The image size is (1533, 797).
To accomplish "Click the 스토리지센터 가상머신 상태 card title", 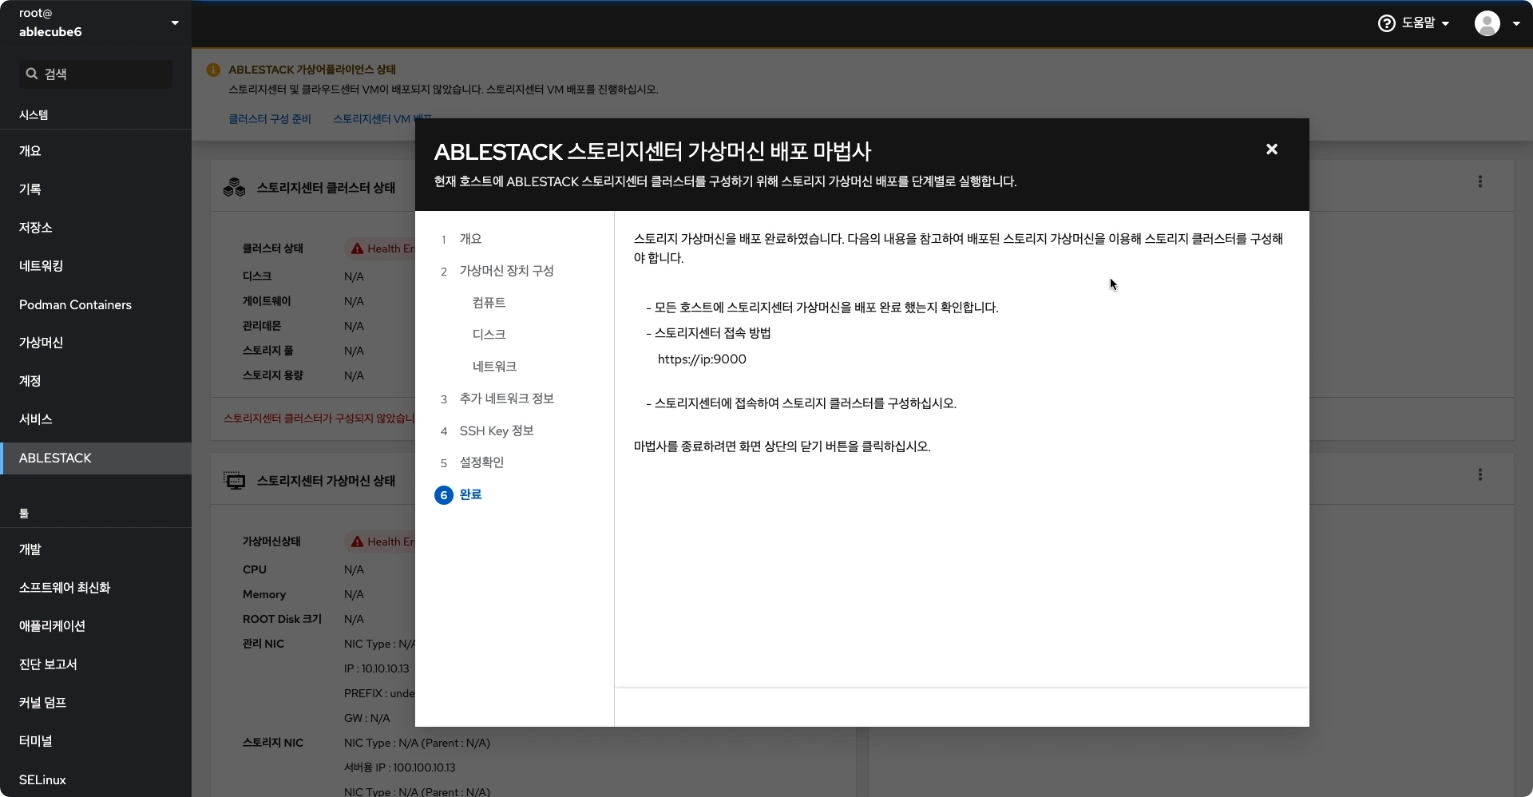I will 326,481.
